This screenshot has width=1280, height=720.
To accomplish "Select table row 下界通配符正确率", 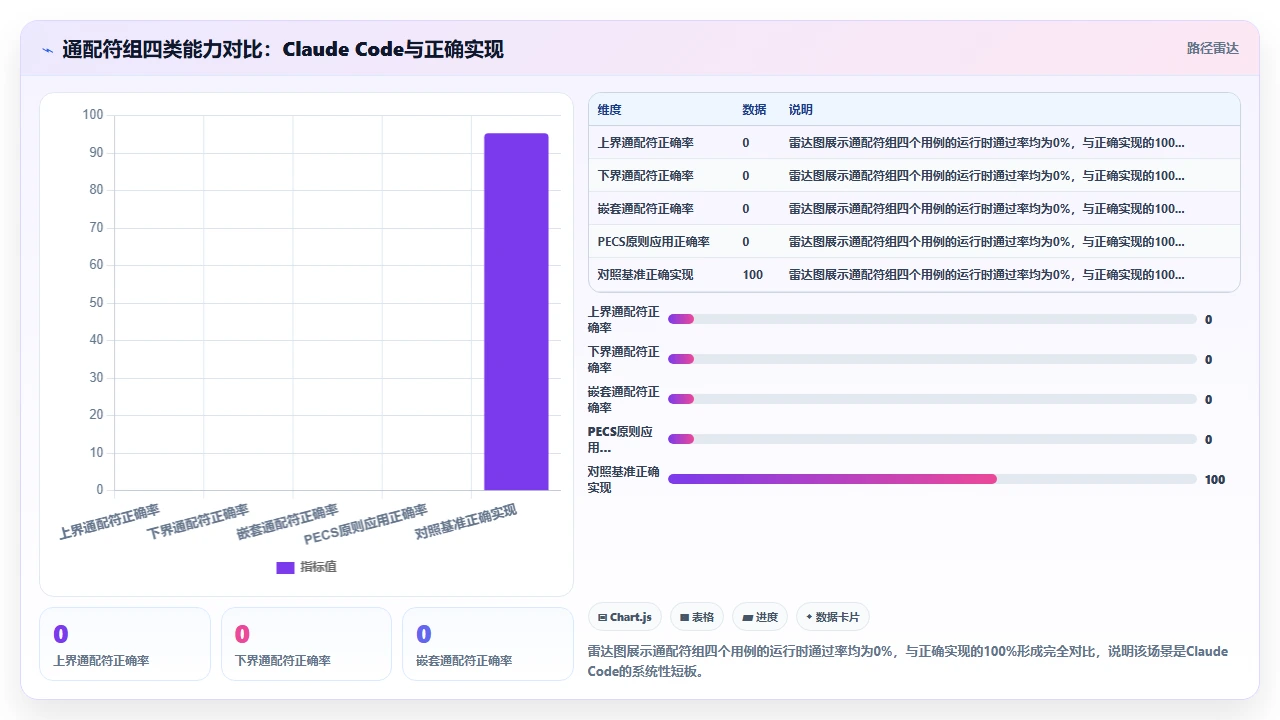I will click(x=914, y=176).
